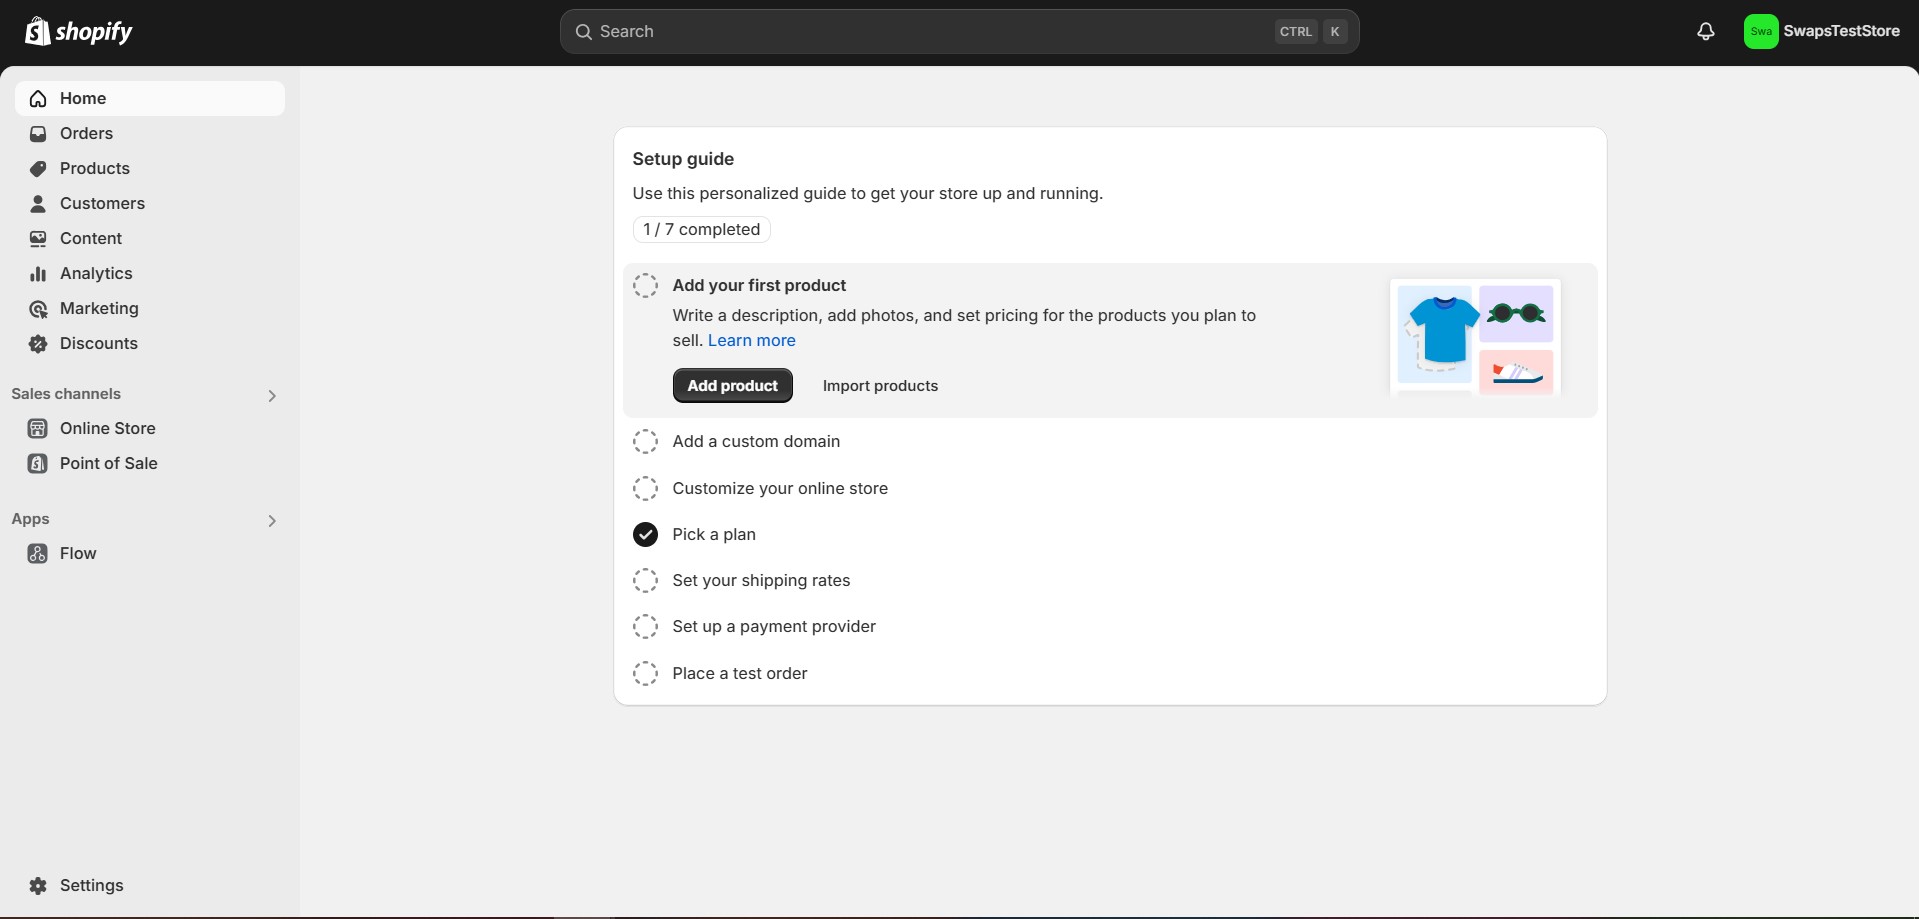Mark 'Place a test order' circle
1919x919 pixels.
click(646, 673)
